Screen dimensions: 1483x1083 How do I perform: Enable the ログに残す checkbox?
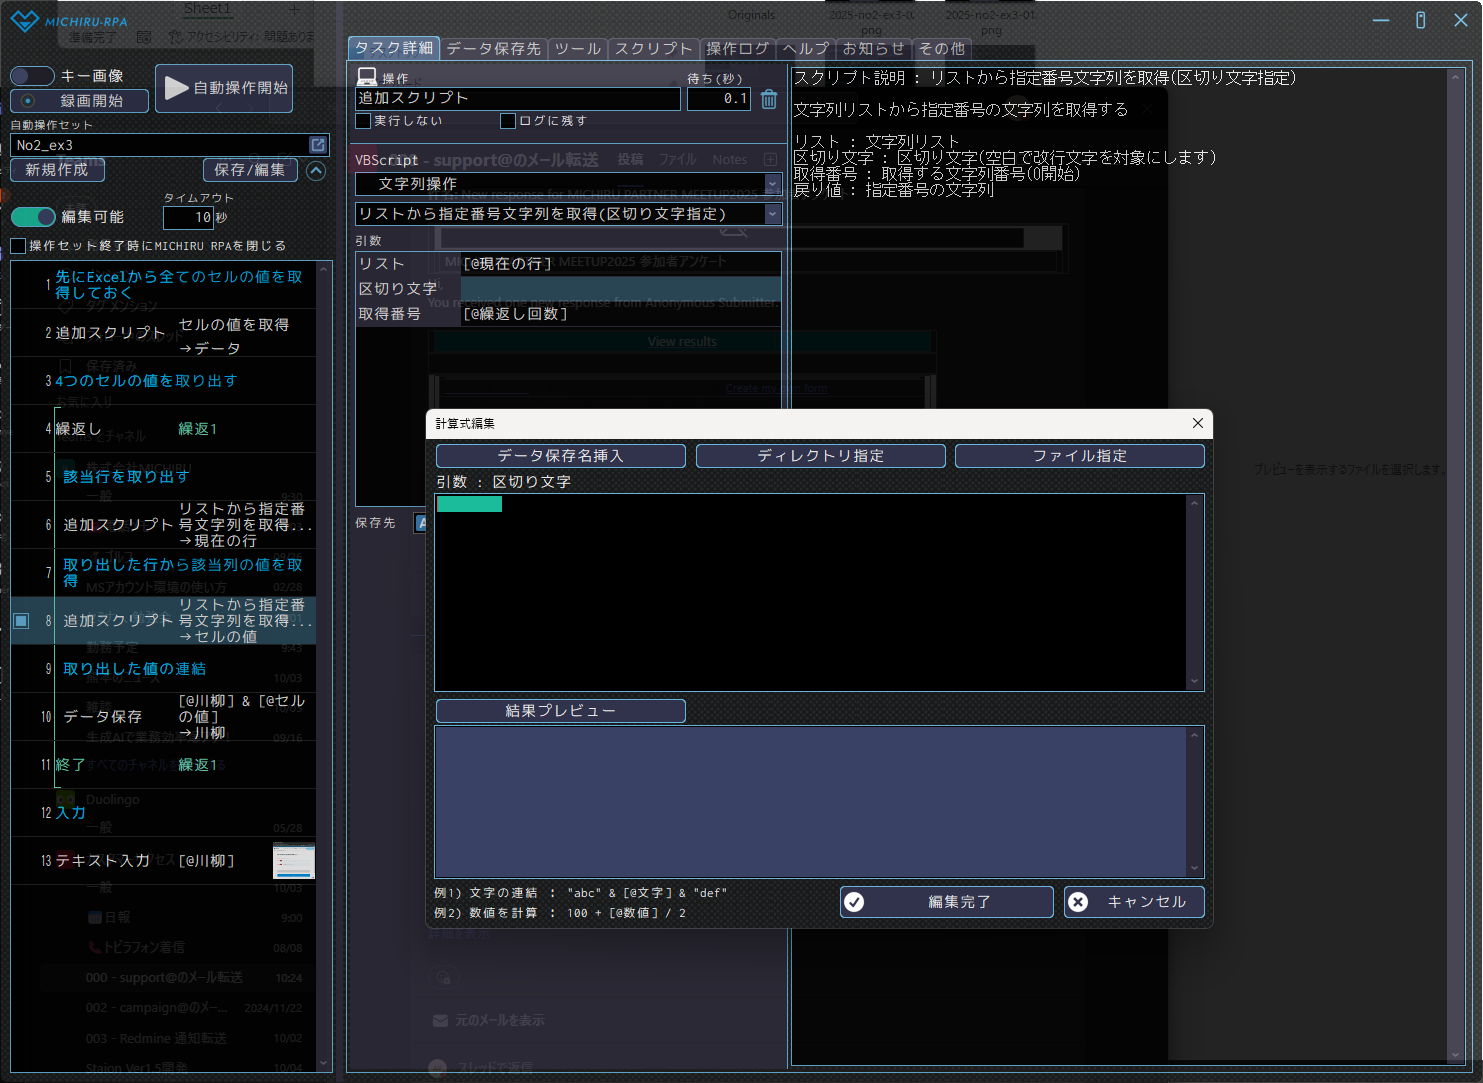tap(508, 121)
